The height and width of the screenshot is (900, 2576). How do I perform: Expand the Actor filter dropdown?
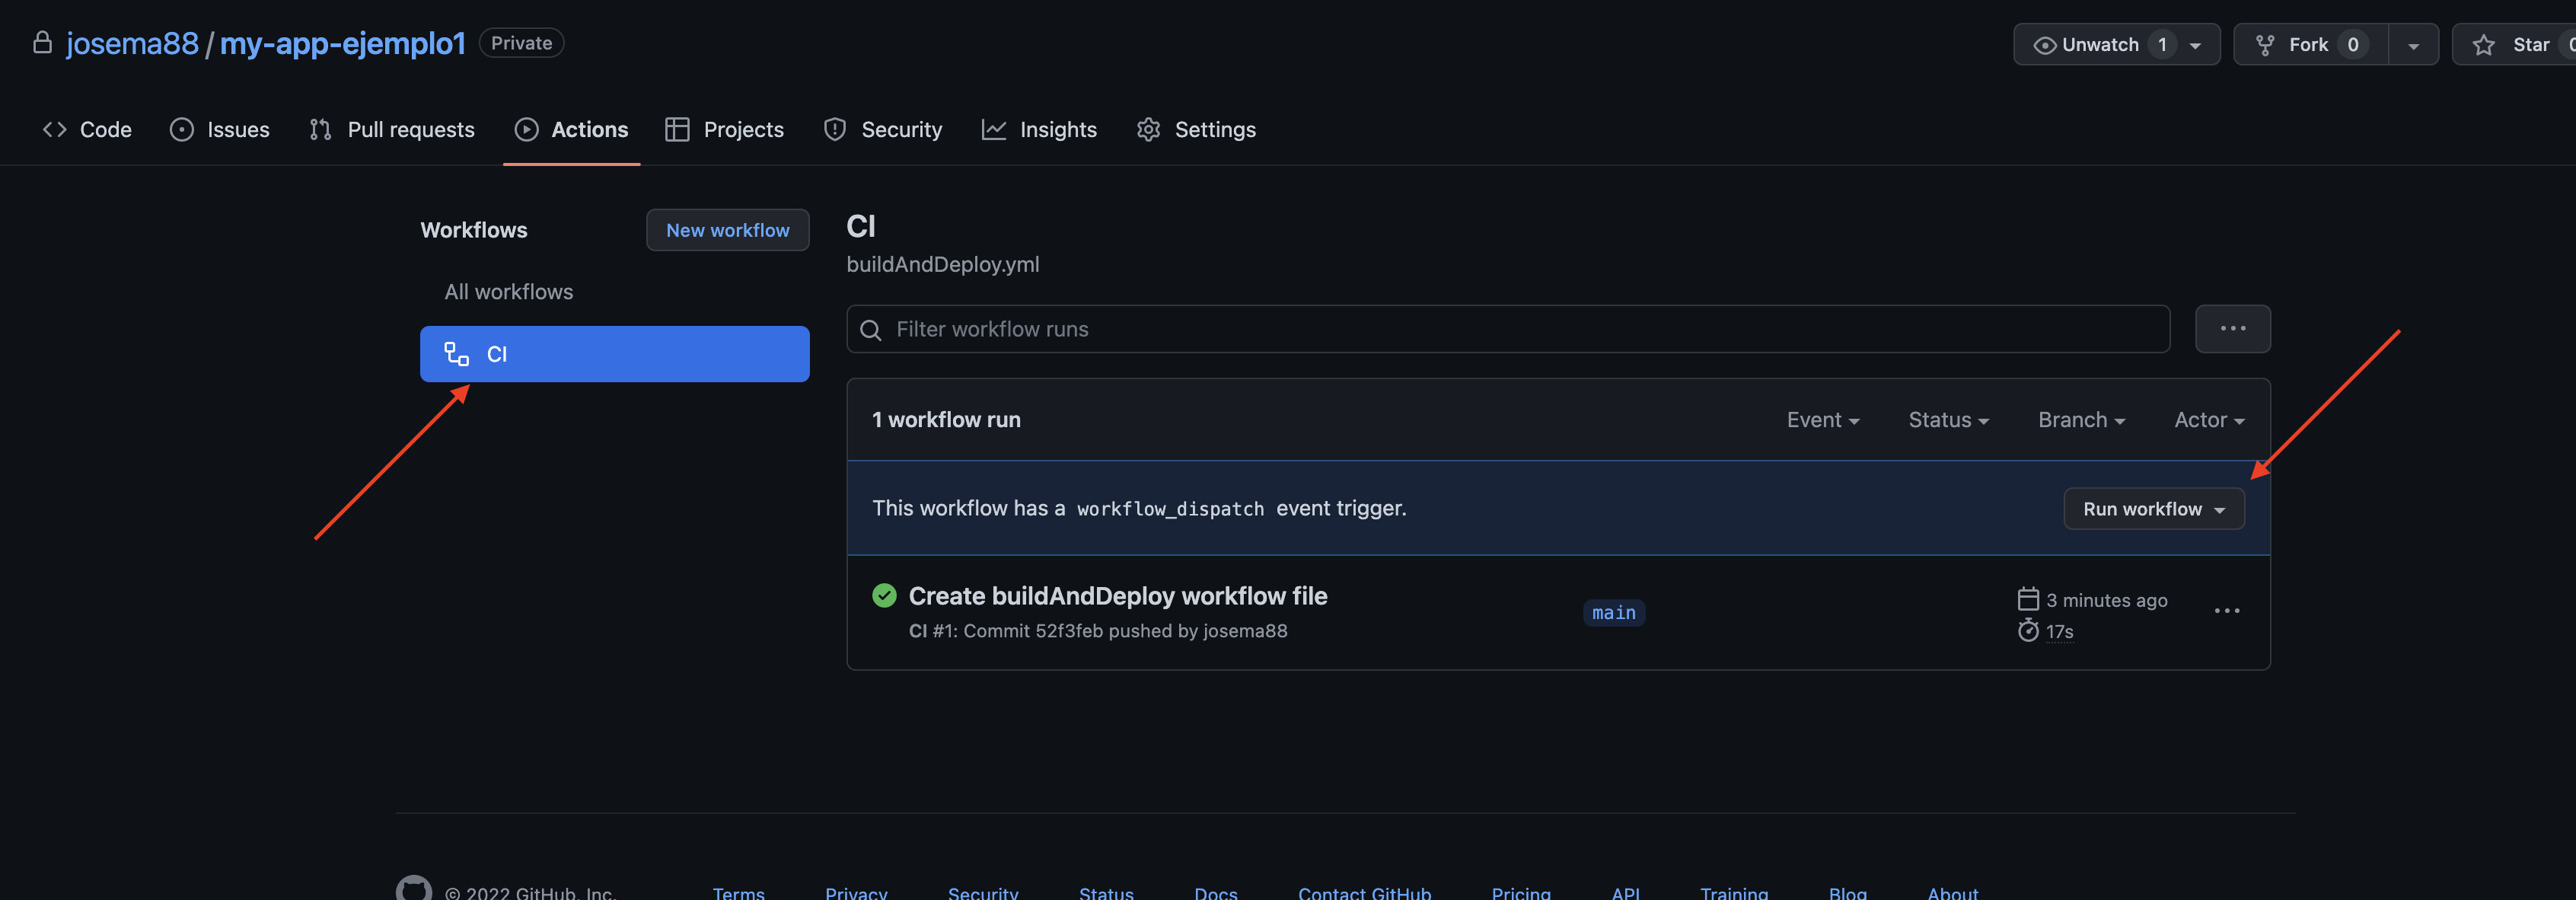point(2208,420)
